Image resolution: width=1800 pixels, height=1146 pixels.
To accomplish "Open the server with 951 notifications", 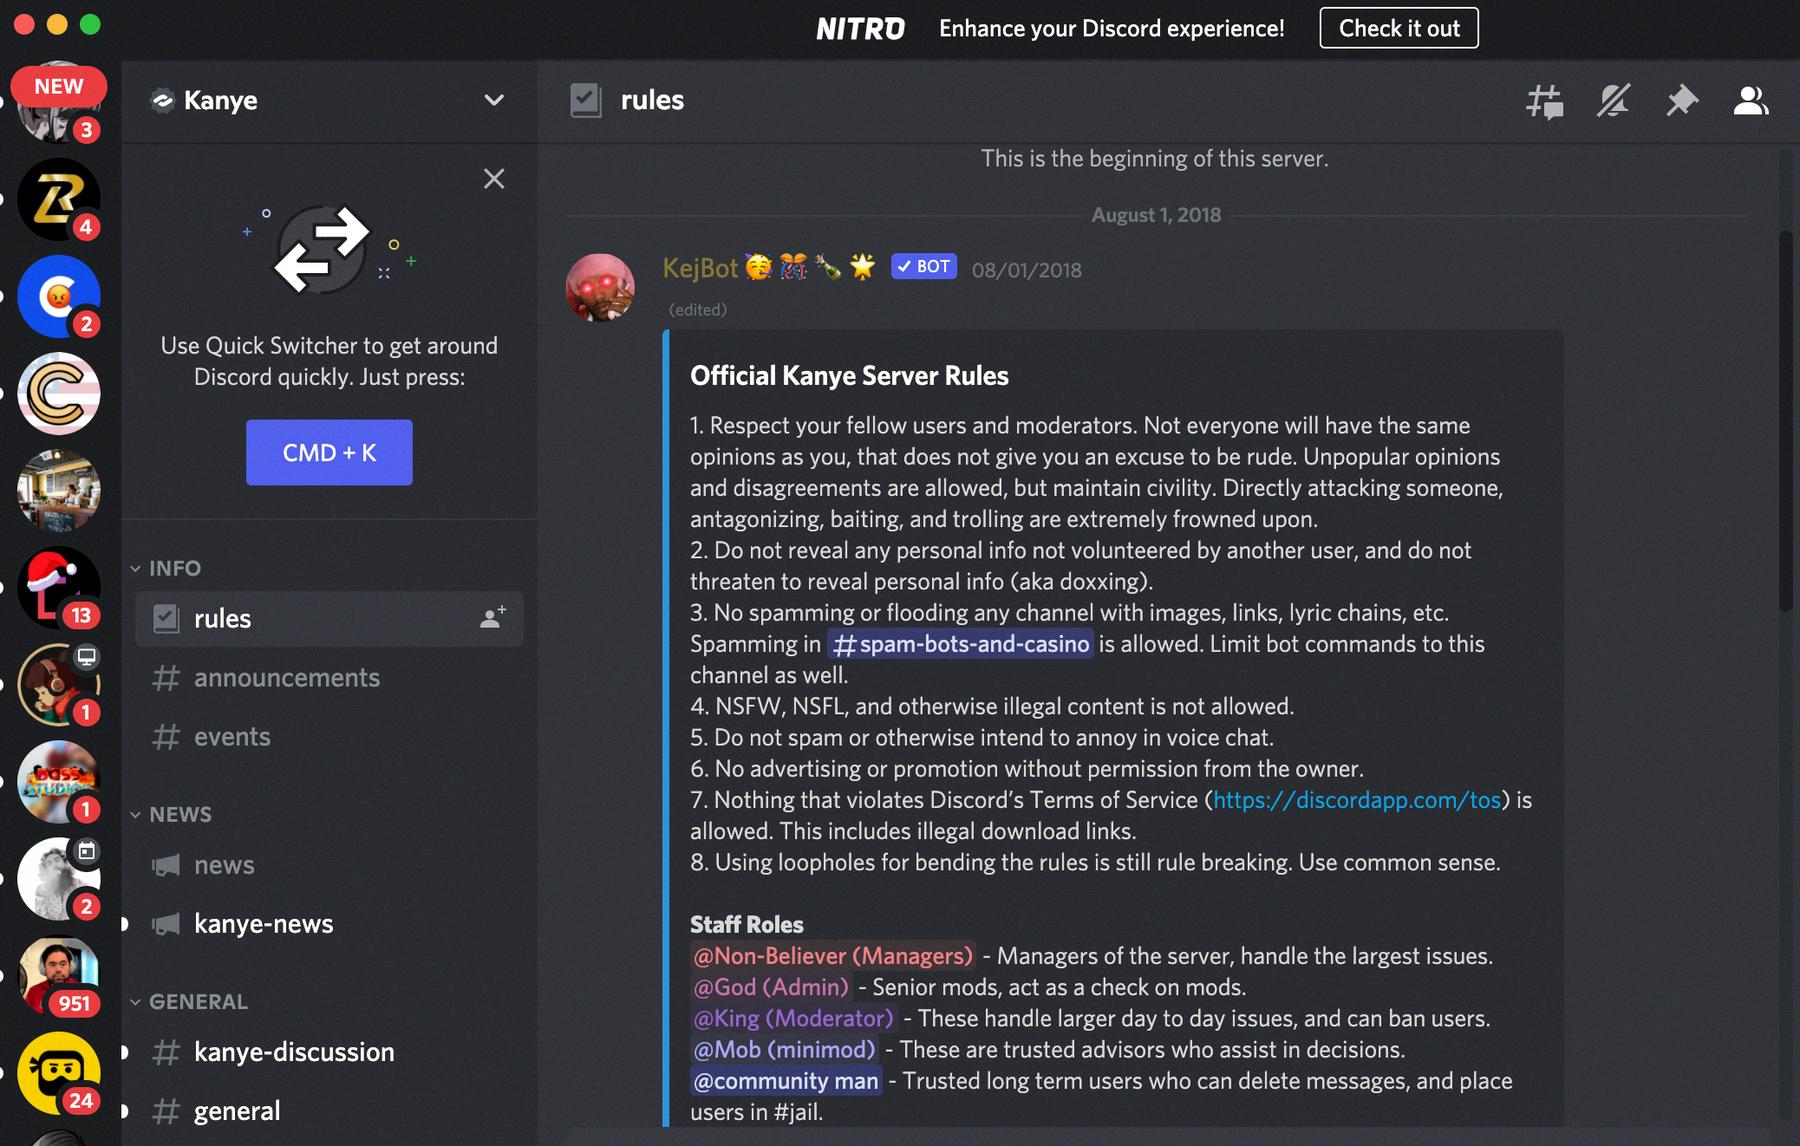I will point(59,975).
